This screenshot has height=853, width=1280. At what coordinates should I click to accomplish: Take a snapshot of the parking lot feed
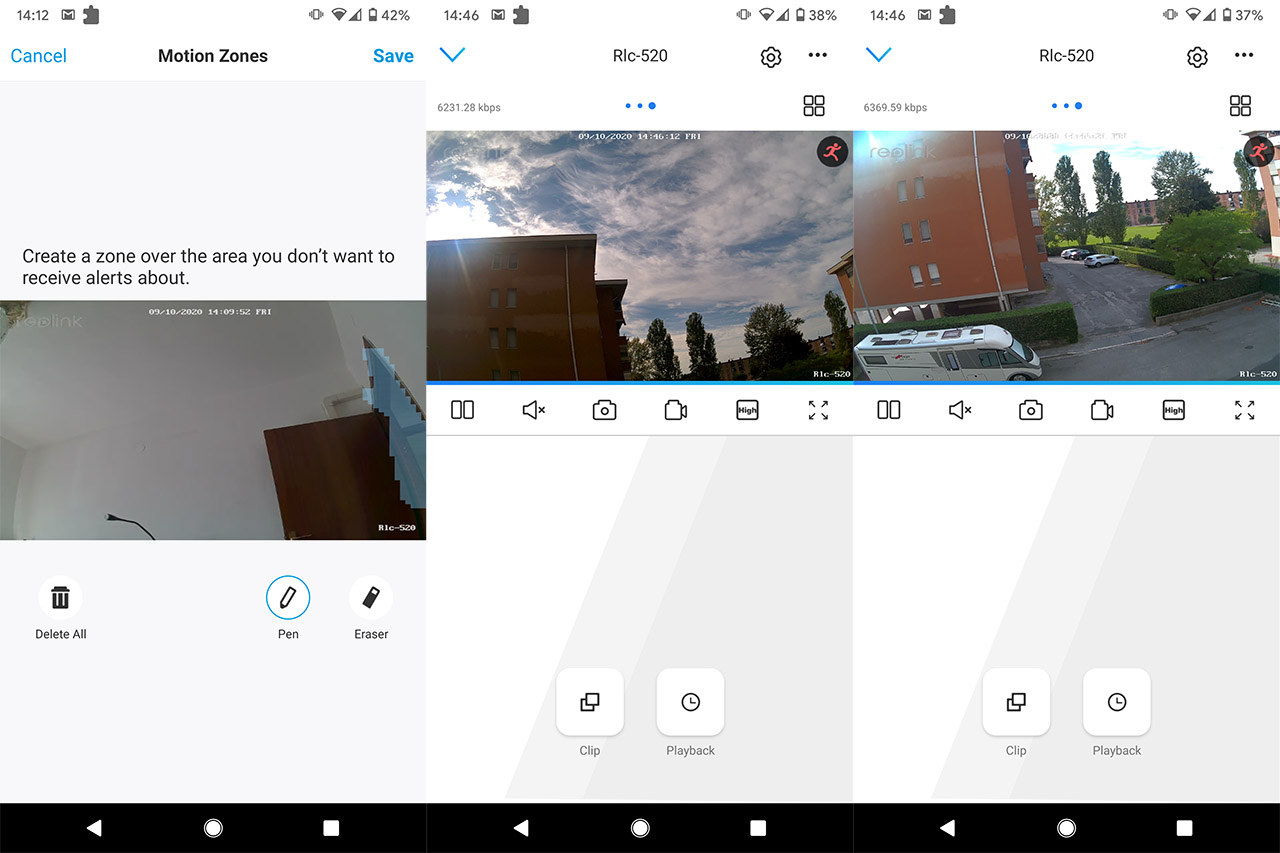click(x=1030, y=410)
